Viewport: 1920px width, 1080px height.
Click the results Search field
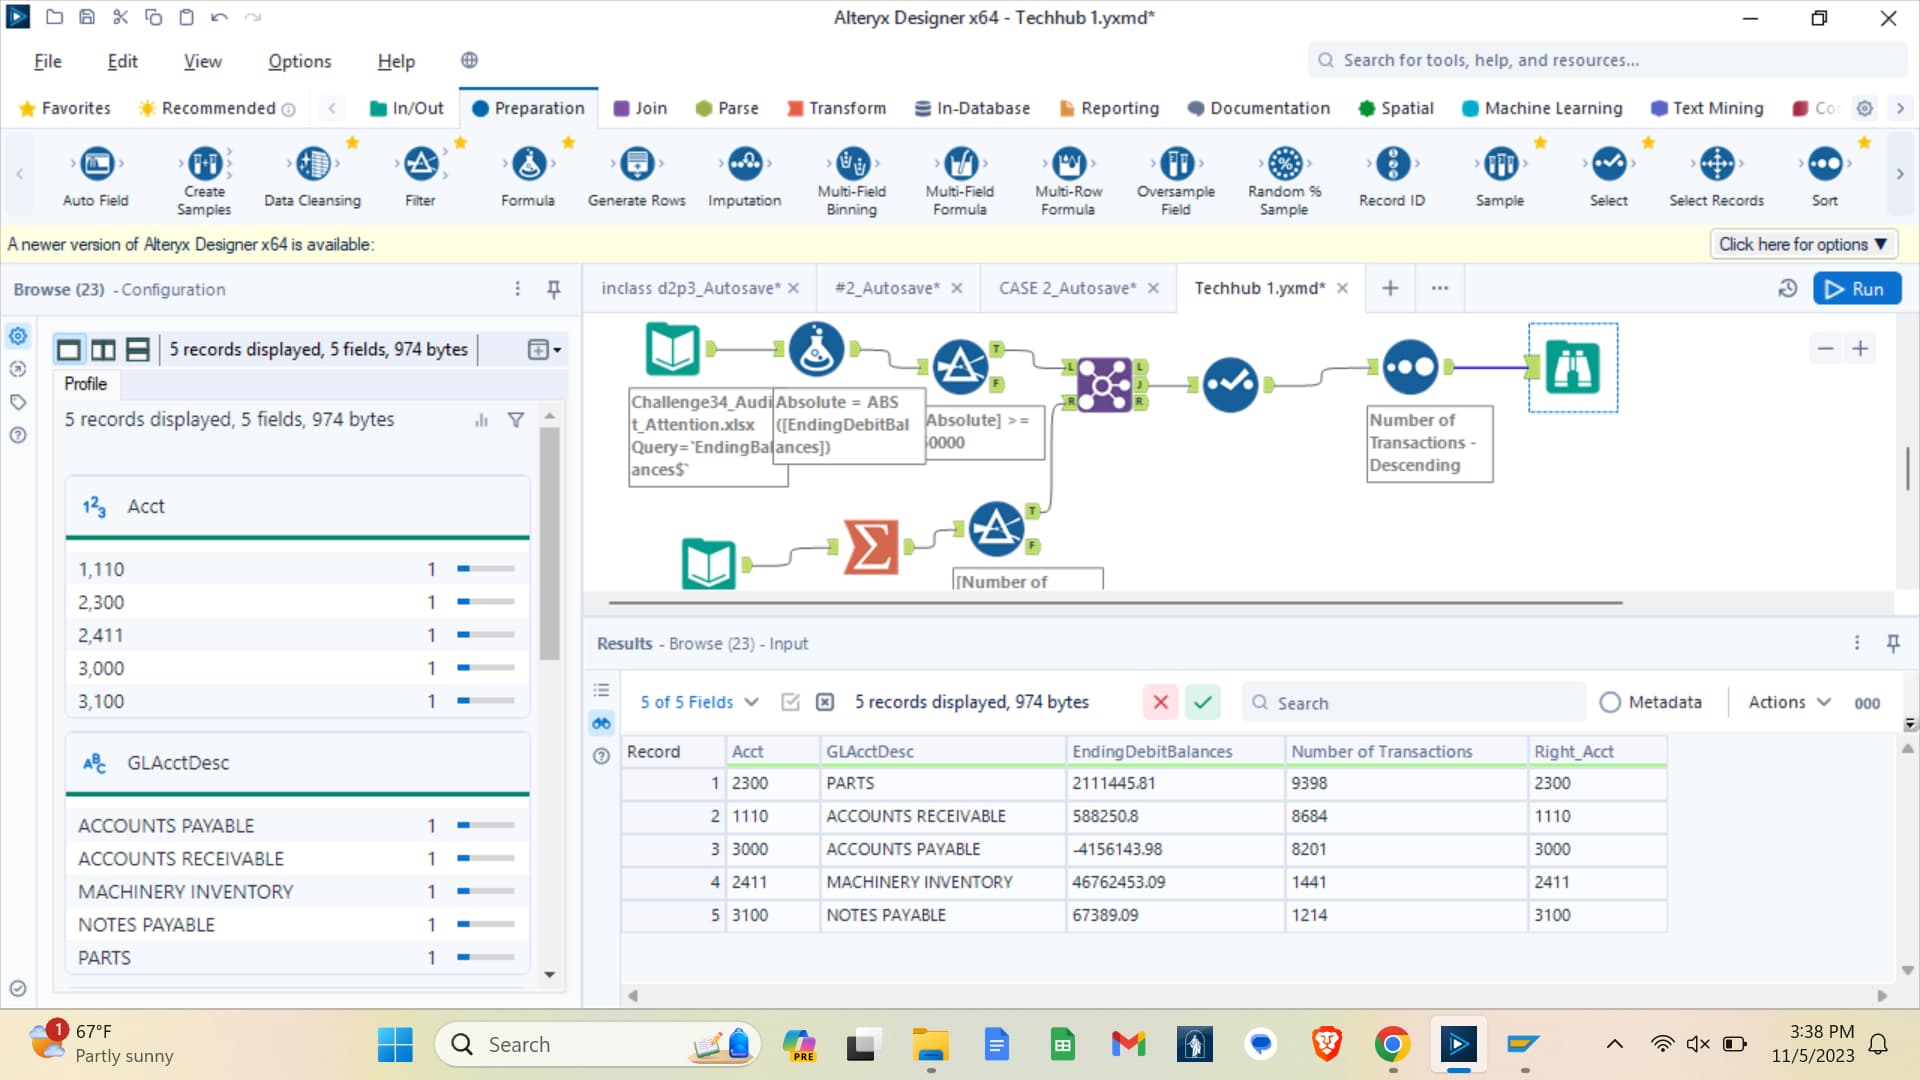click(1413, 702)
